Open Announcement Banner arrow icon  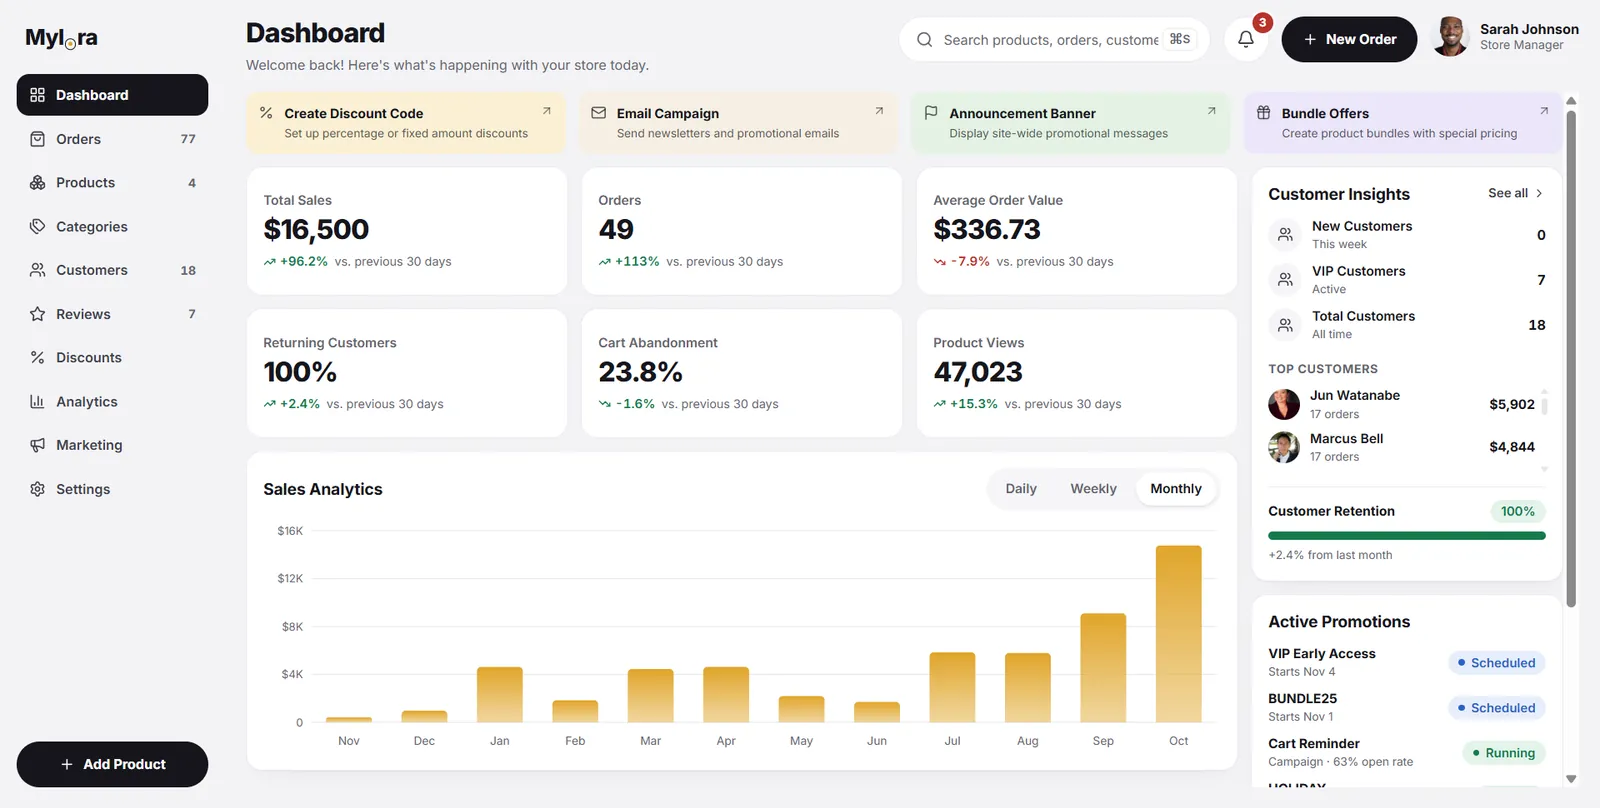pyautogui.click(x=1212, y=111)
